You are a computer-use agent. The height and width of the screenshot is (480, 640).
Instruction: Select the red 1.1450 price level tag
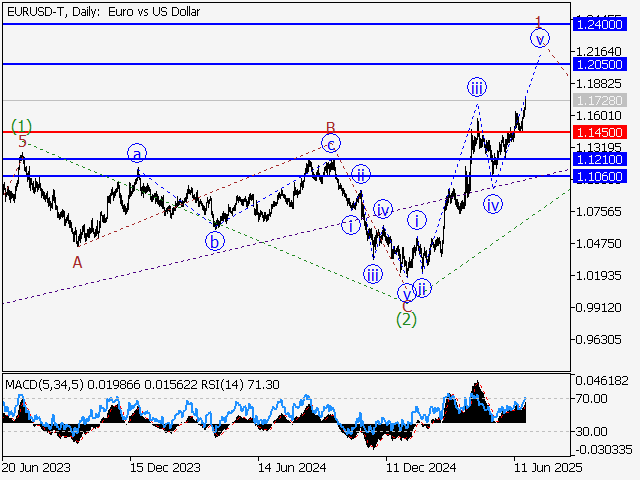600,132
